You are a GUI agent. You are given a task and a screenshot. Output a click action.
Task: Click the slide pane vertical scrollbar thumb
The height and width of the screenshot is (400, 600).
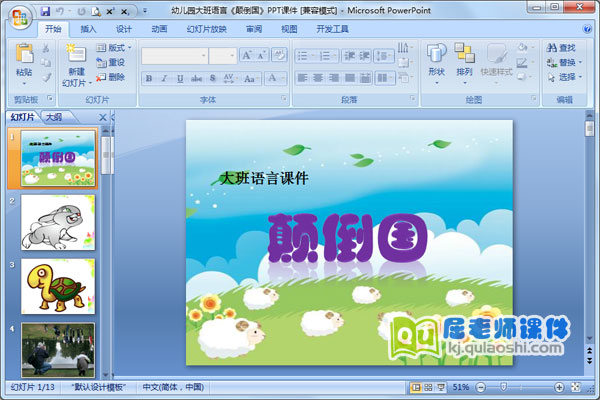pyautogui.click(x=590, y=129)
